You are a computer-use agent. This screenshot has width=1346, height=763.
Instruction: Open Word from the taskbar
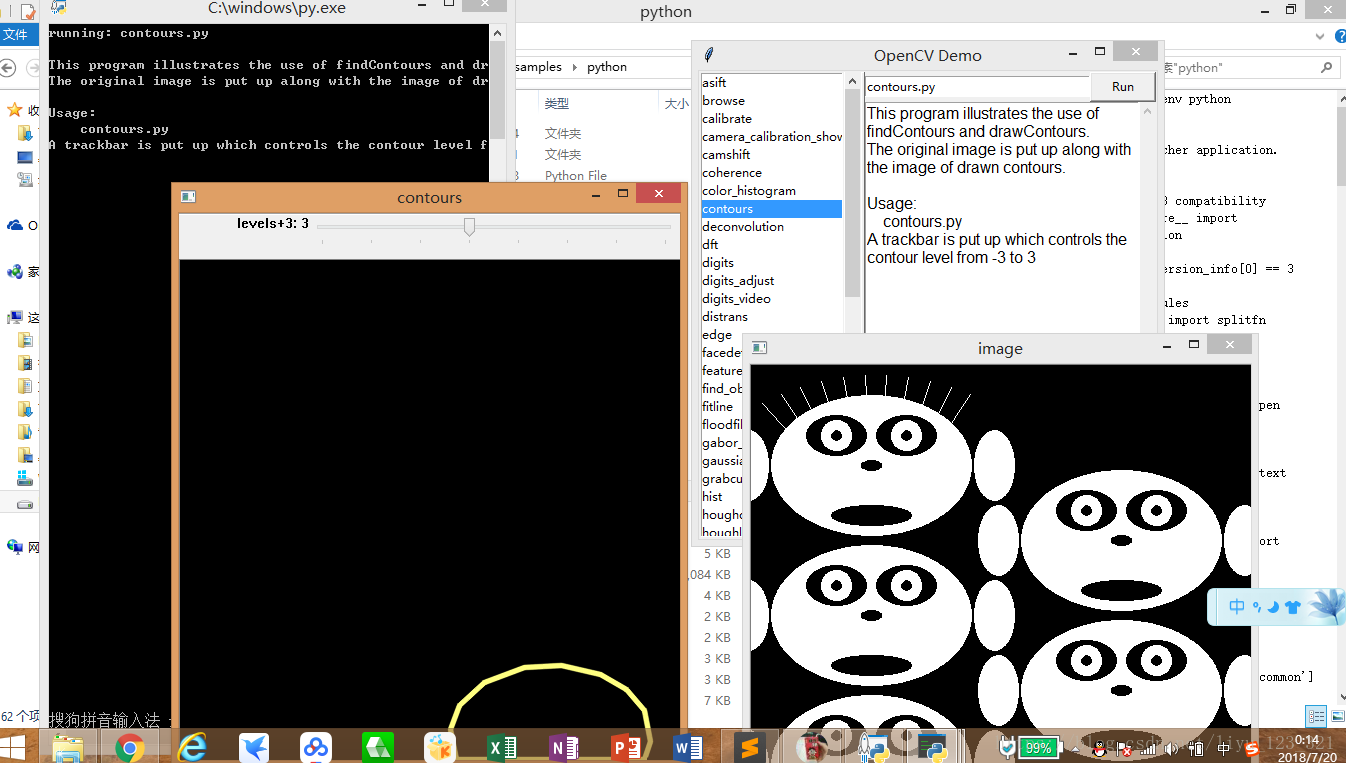click(688, 747)
